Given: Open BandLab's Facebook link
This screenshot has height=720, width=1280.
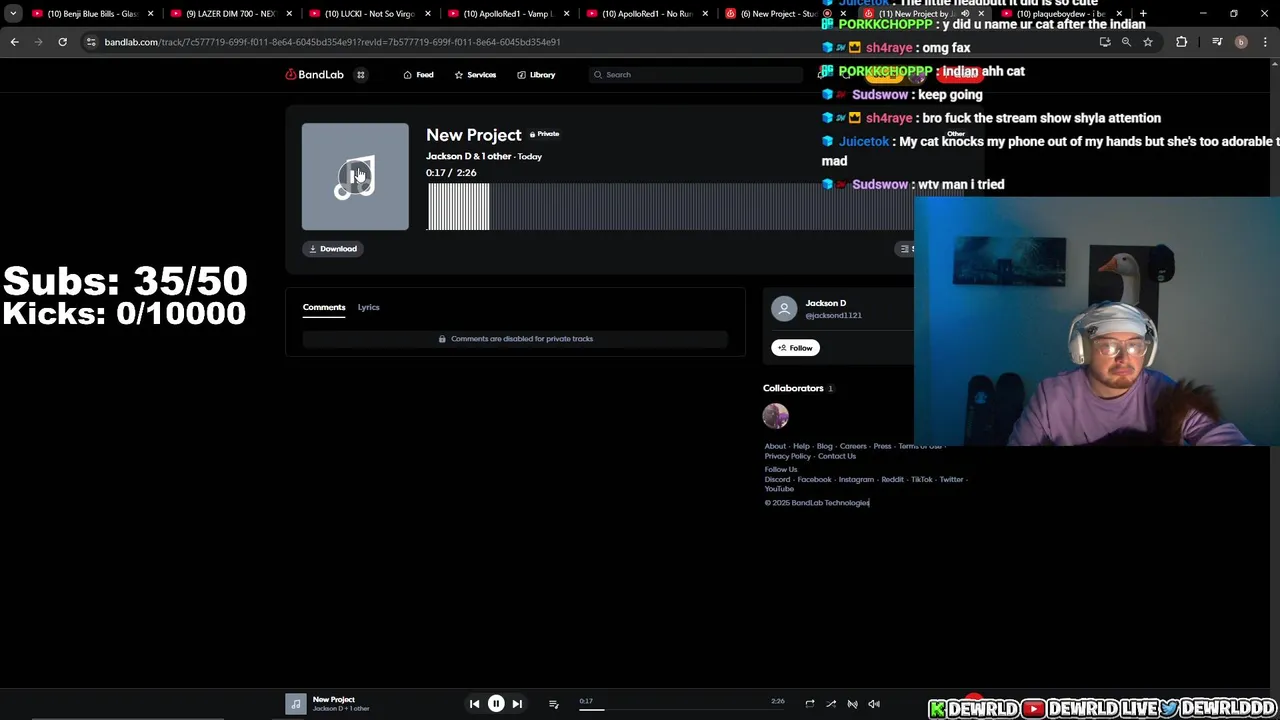Looking at the screenshot, I should tap(814, 479).
